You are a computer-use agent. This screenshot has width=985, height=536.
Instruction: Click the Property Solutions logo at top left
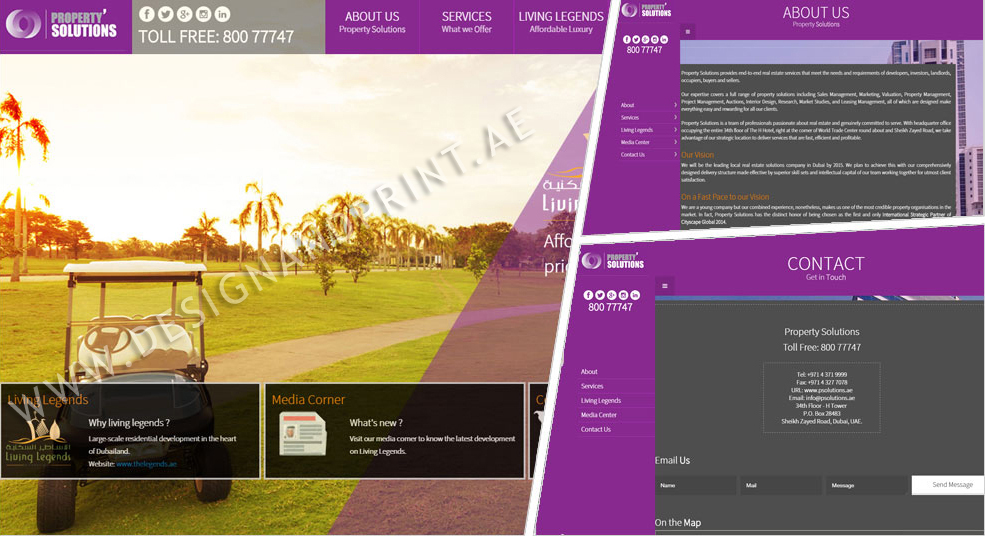pos(62,24)
